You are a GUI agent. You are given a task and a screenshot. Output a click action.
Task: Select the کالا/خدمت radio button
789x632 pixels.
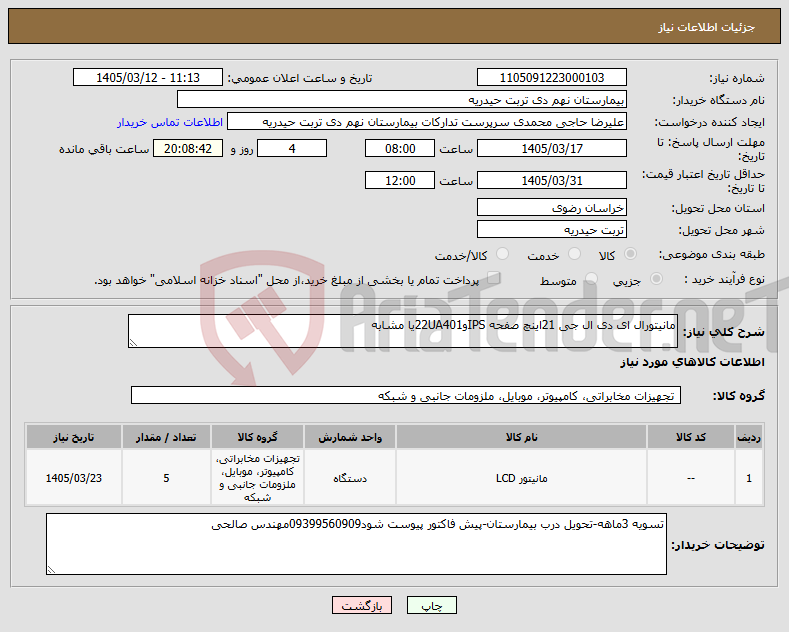[x=502, y=254]
